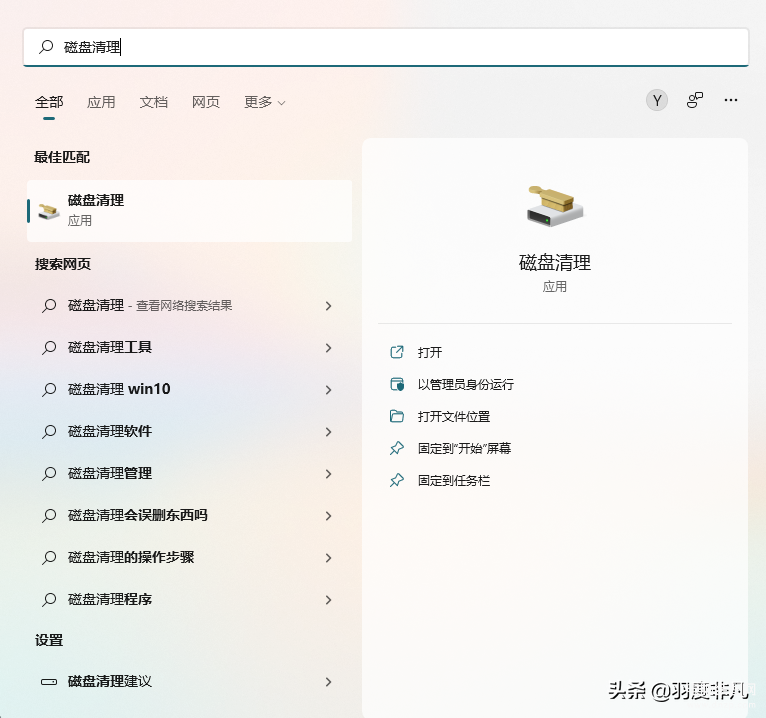Open the three-dot options menu
The image size is (766, 718).
click(731, 100)
